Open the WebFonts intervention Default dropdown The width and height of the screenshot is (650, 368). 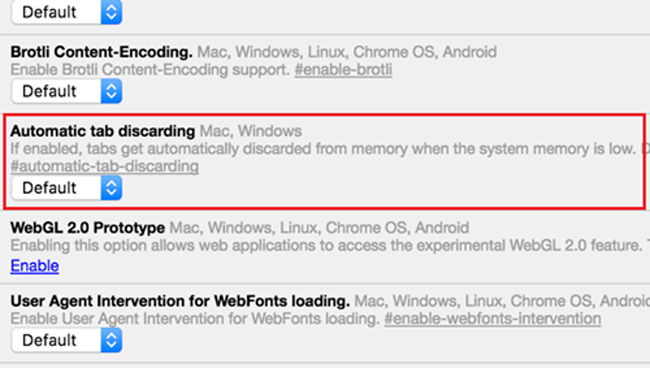[66, 340]
